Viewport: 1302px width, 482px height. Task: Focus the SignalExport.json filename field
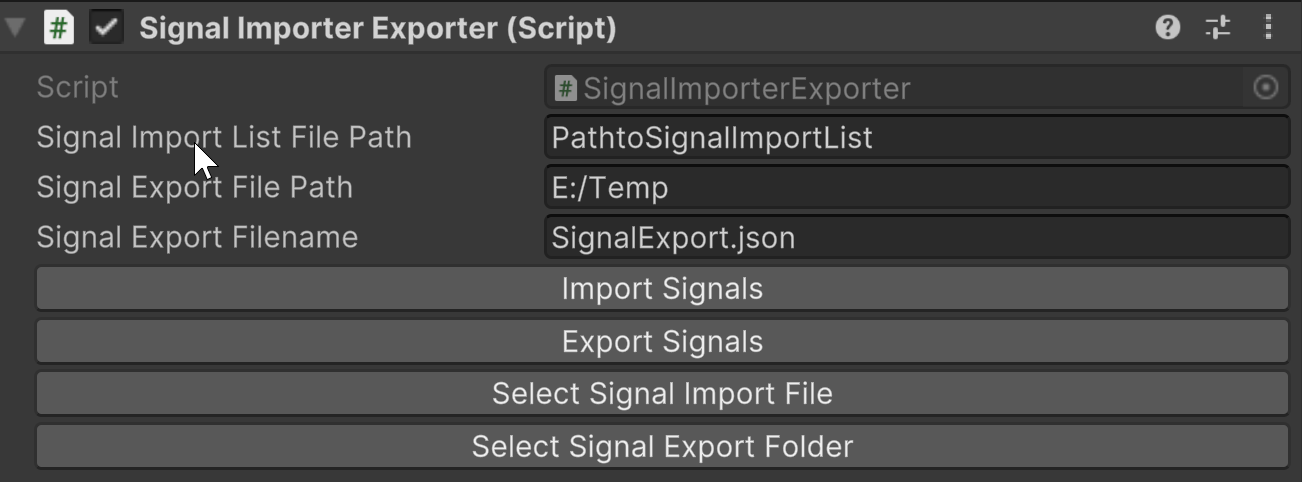[x=916, y=238]
